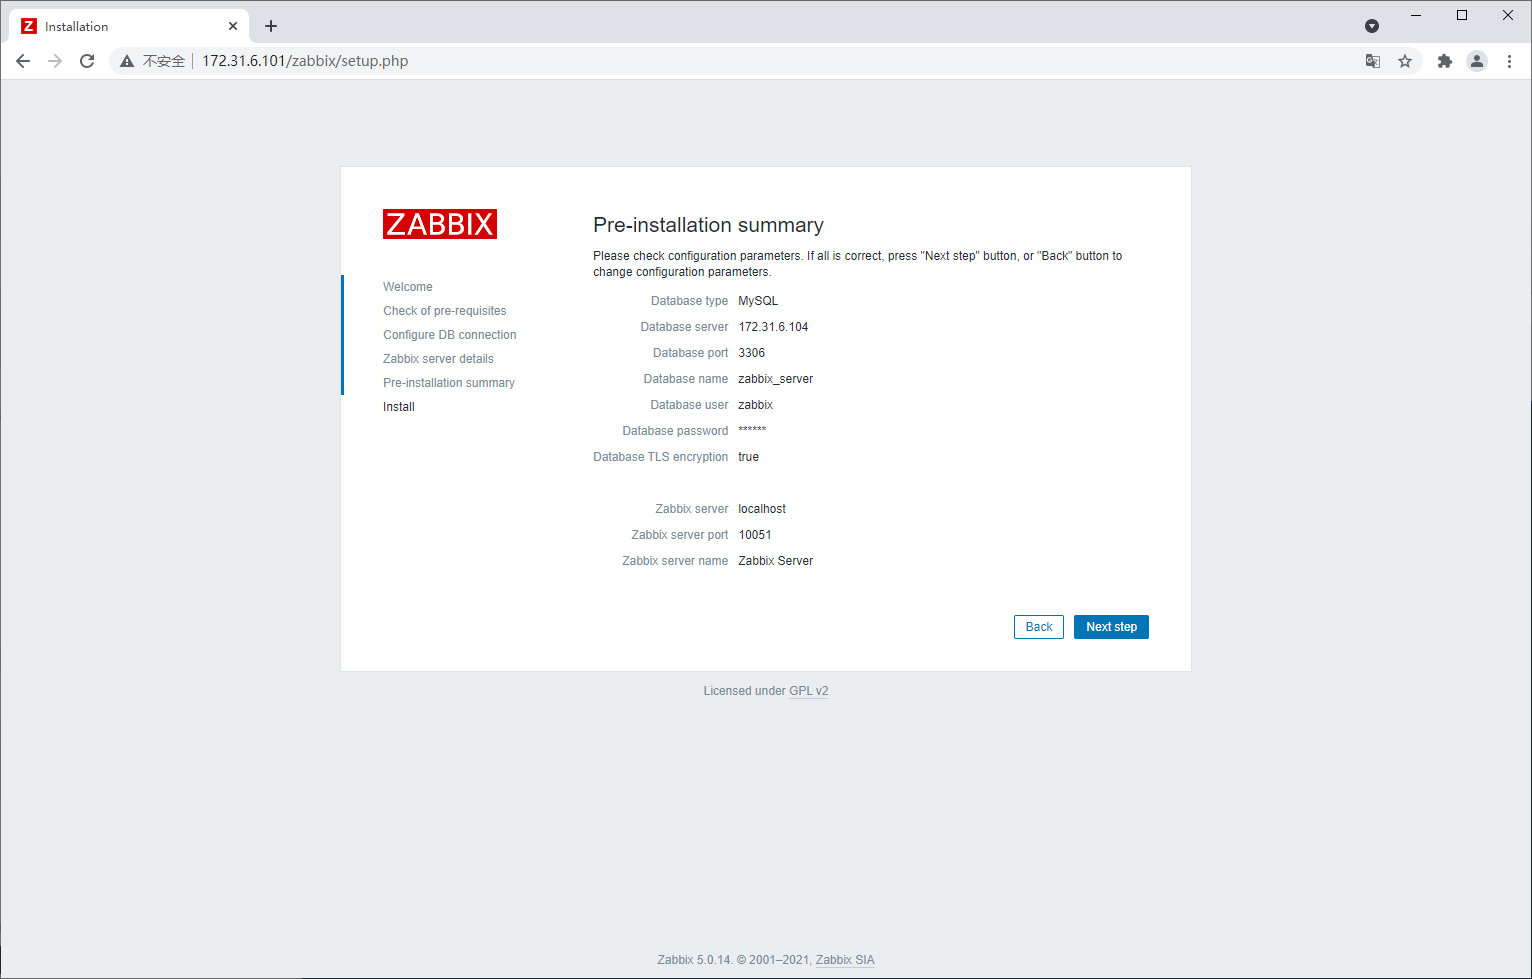Open the Google Translate icon in address bar
Image resolution: width=1532 pixels, height=979 pixels.
(1372, 60)
